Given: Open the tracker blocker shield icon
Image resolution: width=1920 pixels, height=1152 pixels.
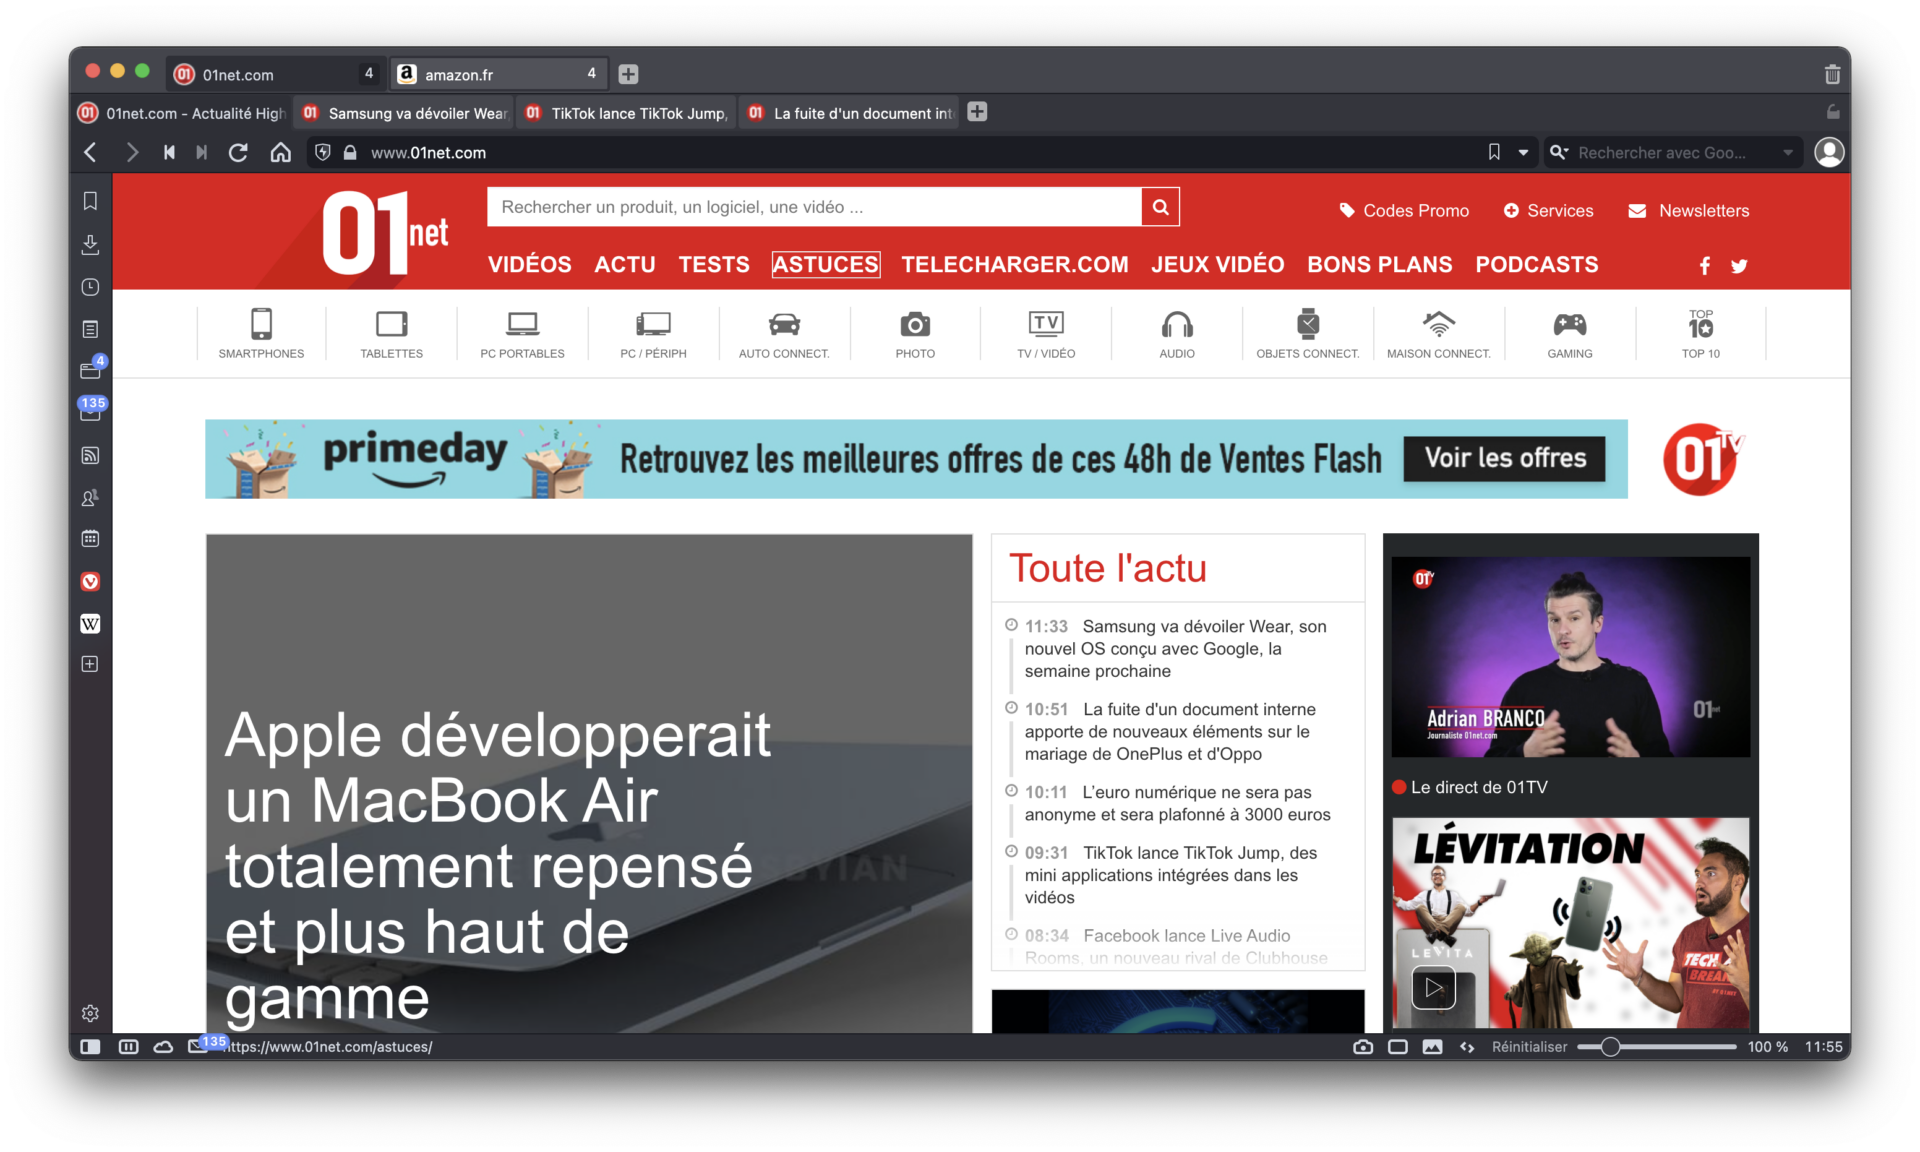Looking at the screenshot, I should [322, 152].
